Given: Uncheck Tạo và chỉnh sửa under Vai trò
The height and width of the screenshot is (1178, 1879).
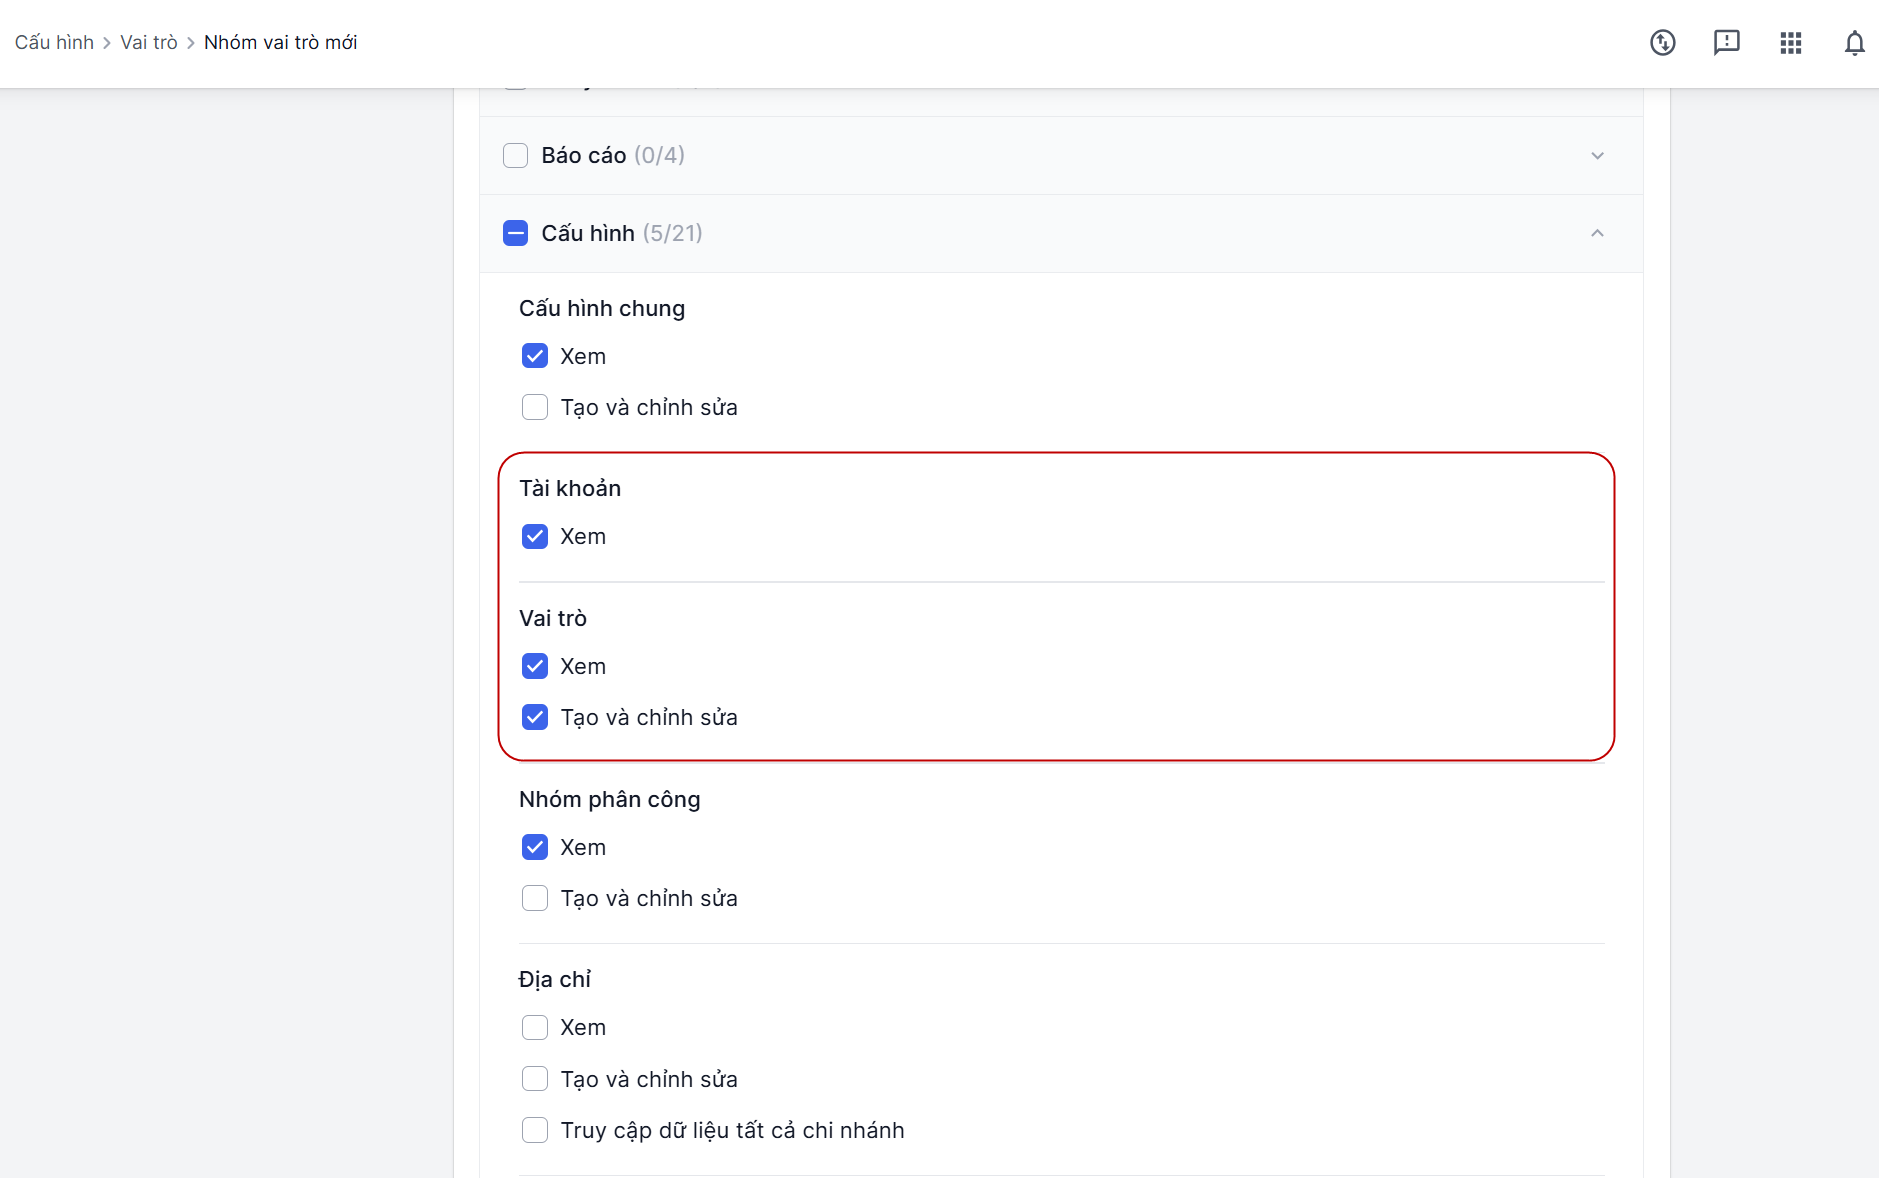Looking at the screenshot, I should (x=535, y=717).
